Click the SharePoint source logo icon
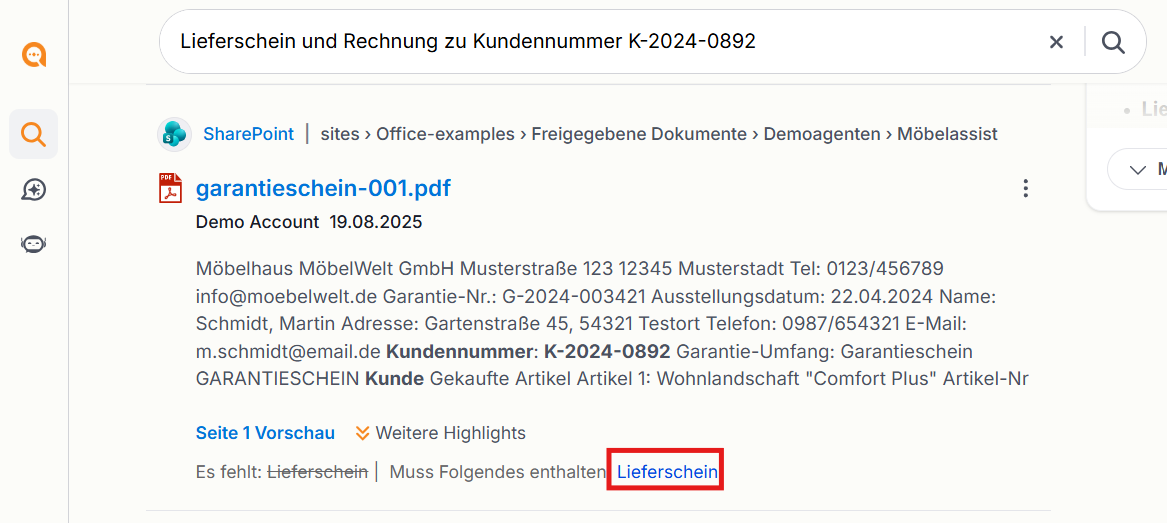The height and width of the screenshot is (523, 1167). pyautogui.click(x=175, y=135)
